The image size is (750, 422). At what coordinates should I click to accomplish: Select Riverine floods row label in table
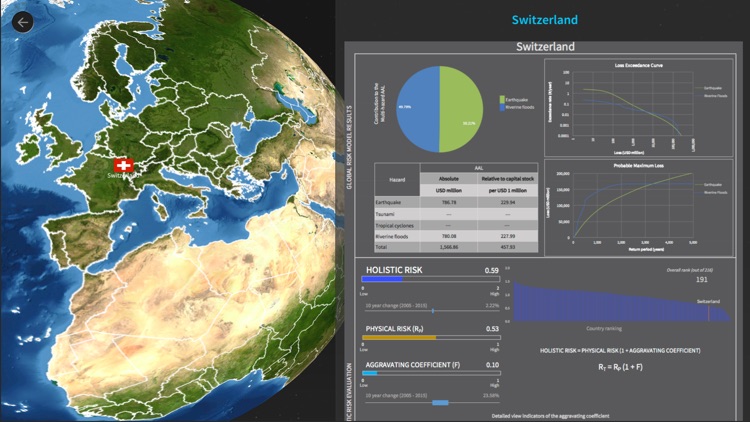point(392,236)
